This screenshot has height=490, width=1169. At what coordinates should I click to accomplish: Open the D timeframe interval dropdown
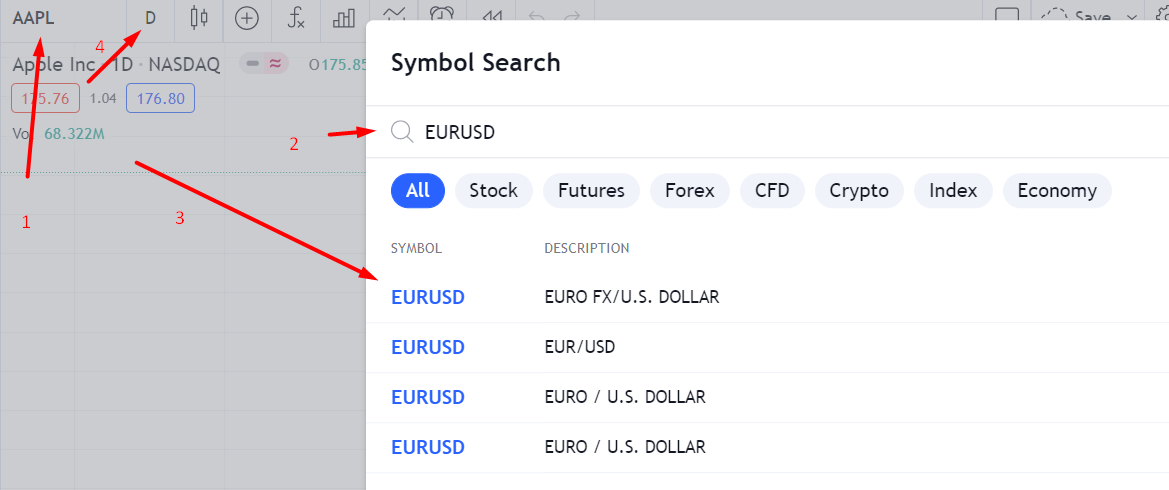[x=151, y=17]
